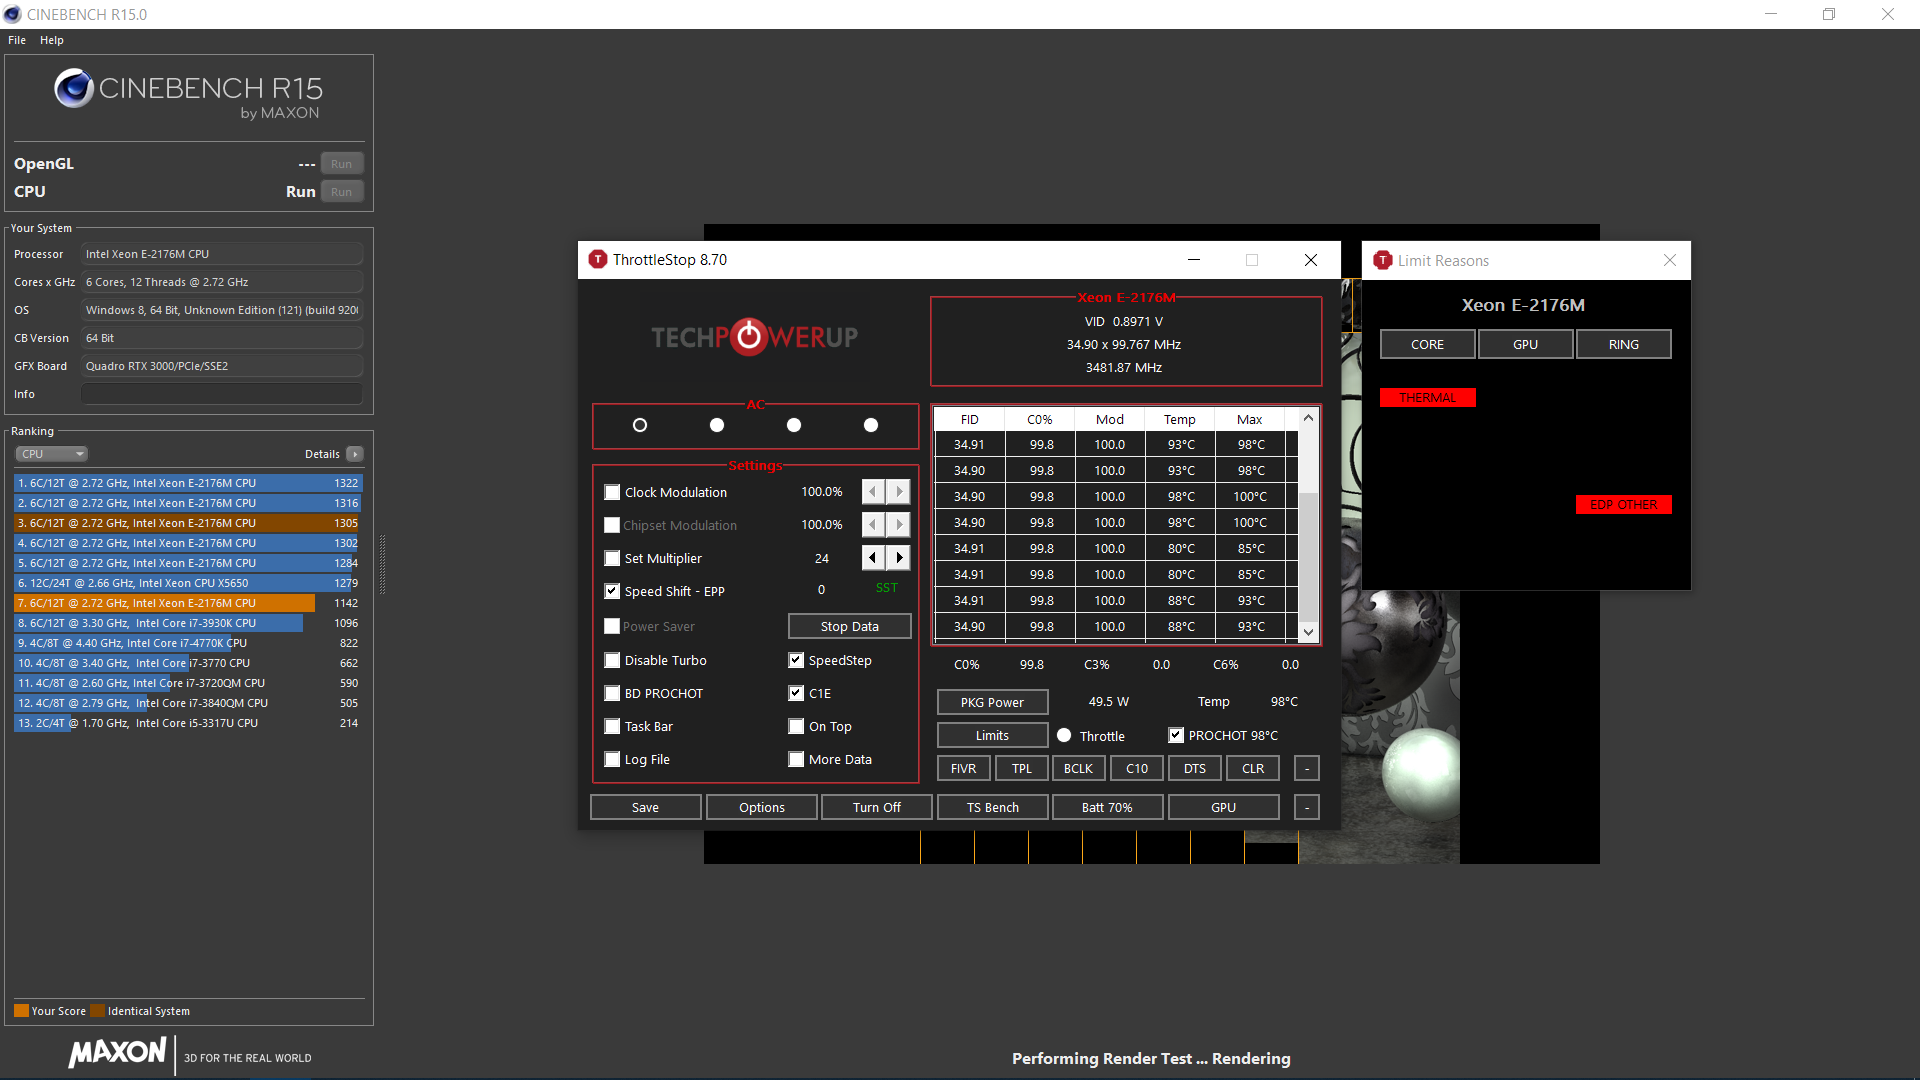Click the ThrottleStop title bar logo icon
Screen dimensions: 1920x1080
[598, 260]
